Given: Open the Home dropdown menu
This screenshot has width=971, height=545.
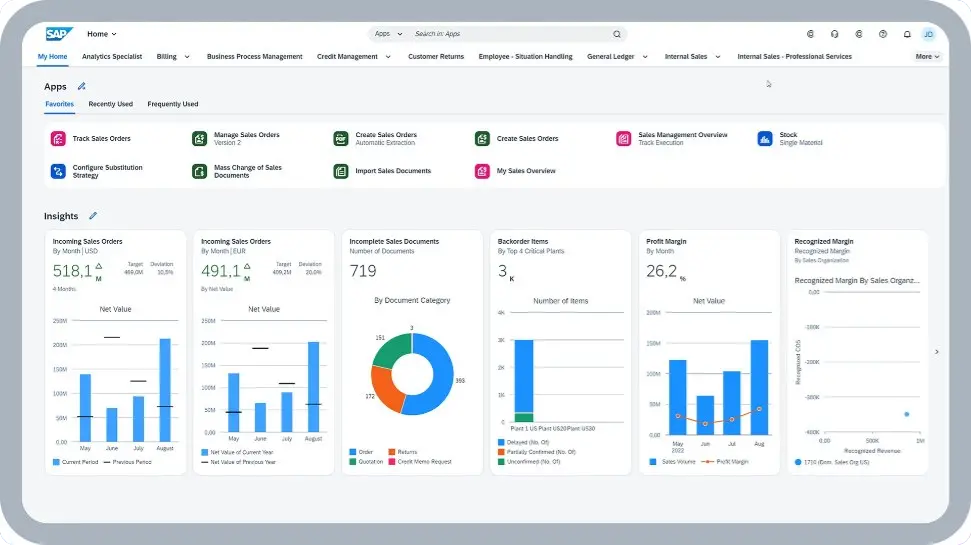Looking at the screenshot, I should (102, 34).
